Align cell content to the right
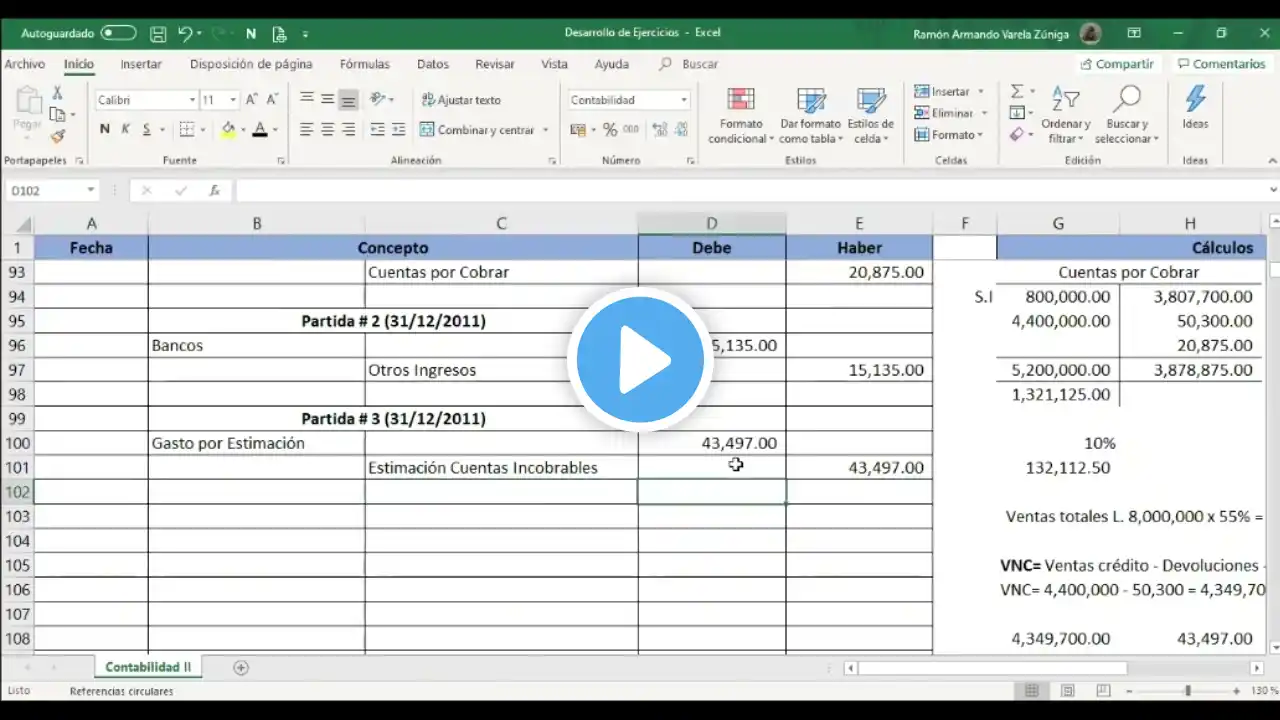 pos(348,130)
